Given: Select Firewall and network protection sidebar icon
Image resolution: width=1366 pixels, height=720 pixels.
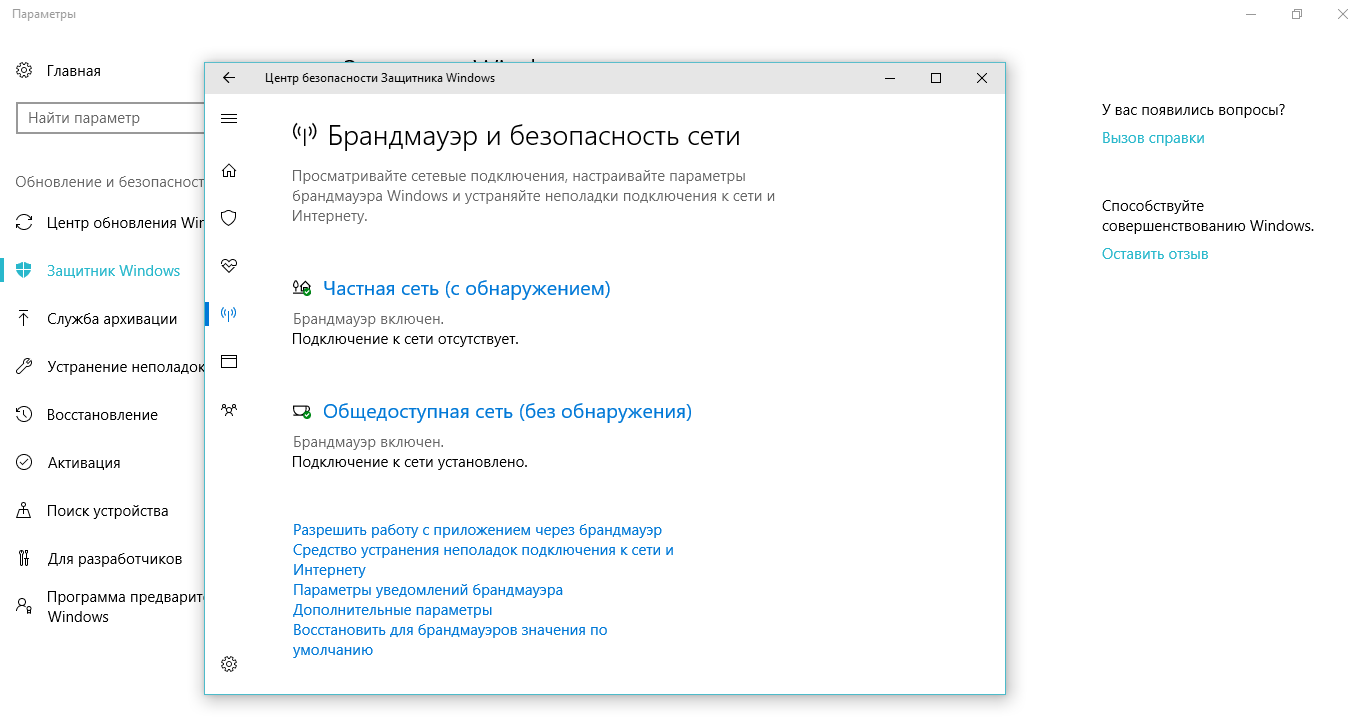Looking at the screenshot, I should pos(229,314).
